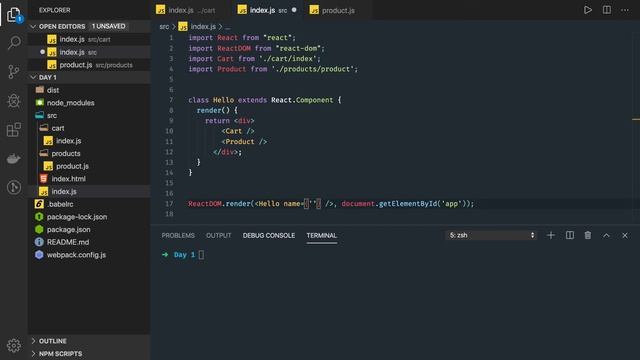The height and width of the screenshot is (360, 640).
Task: Open webpack.config.js in explorer
Action: (x=89, y=255)
